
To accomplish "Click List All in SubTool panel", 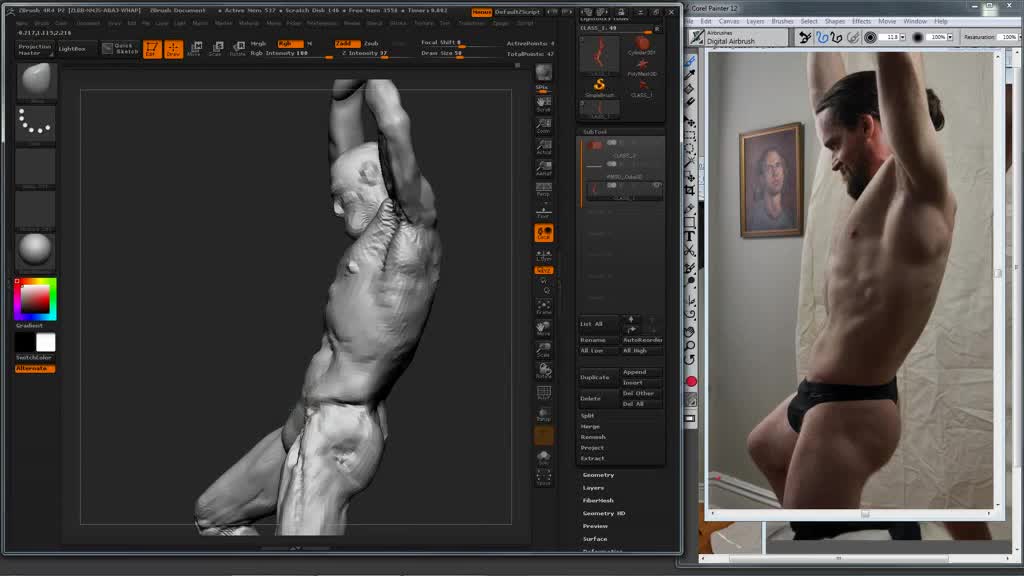I will click(x=598, y=324).
